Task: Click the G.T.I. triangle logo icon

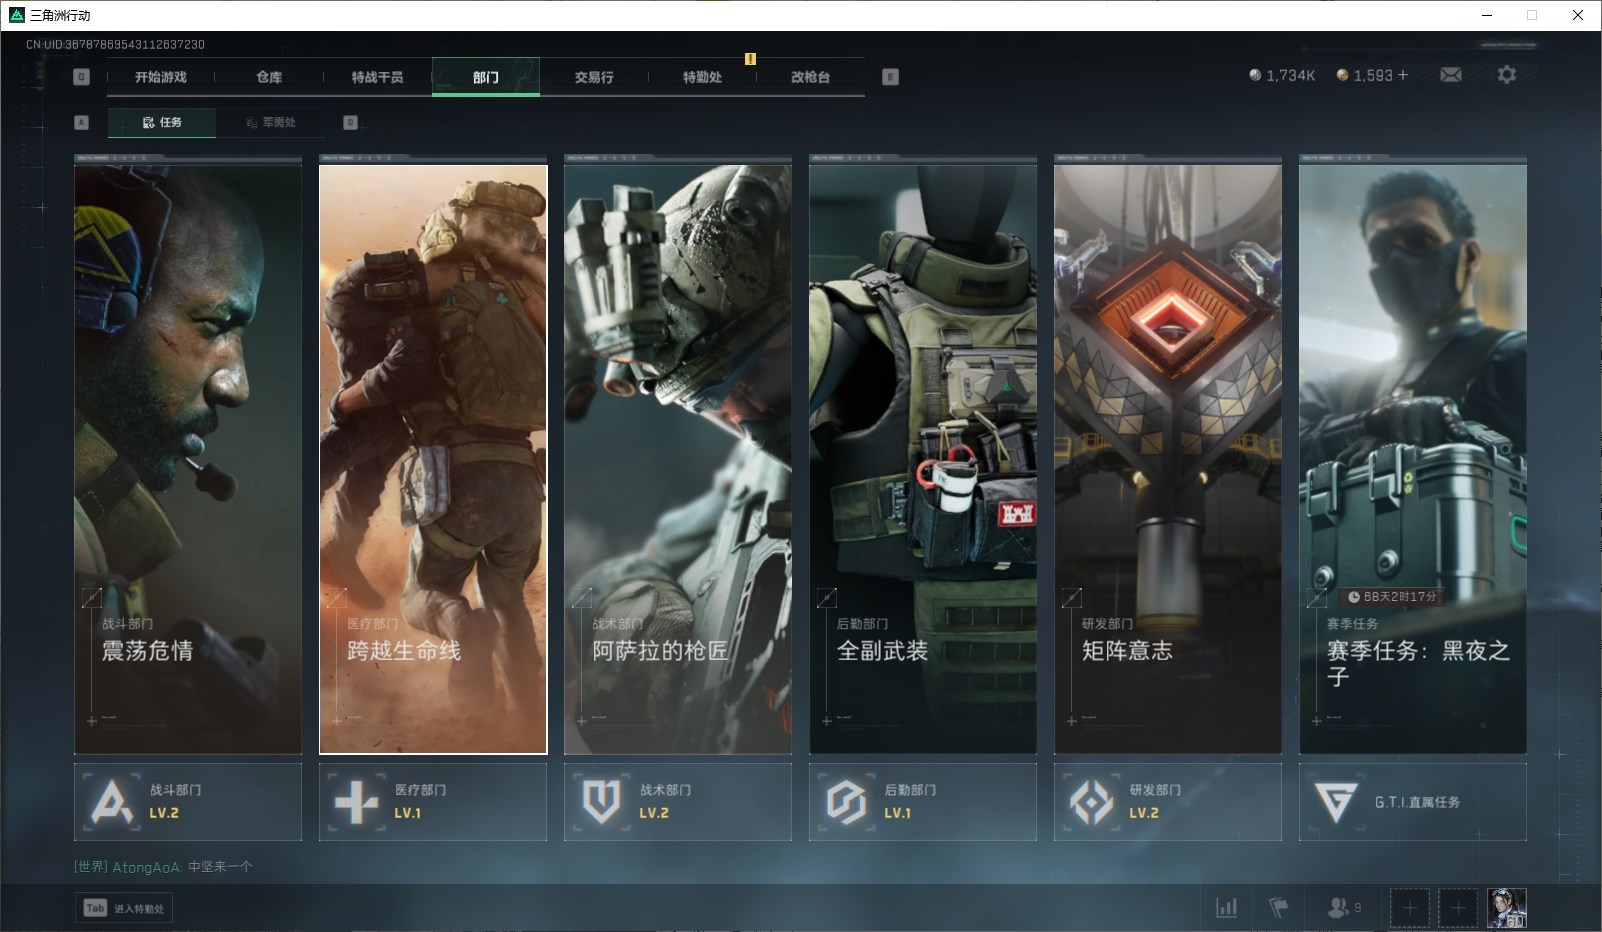Action: 1335,802
